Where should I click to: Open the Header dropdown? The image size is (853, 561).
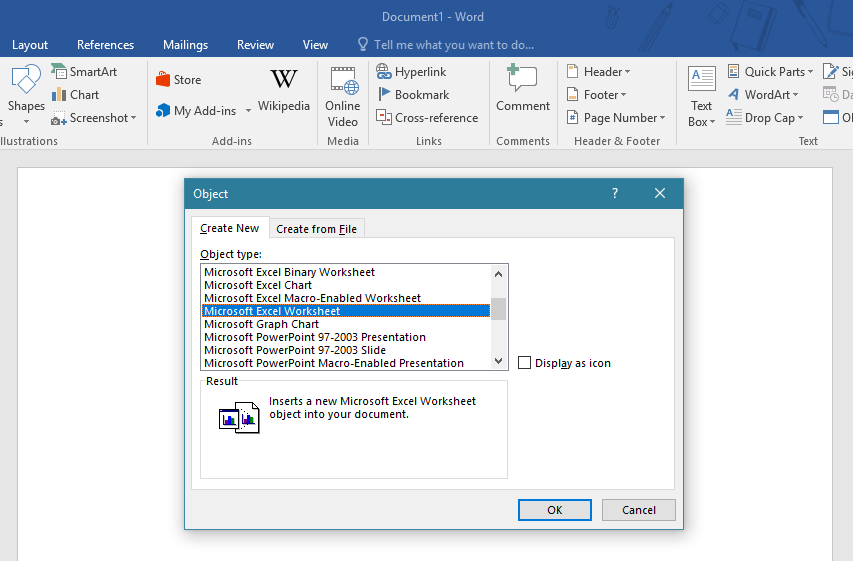point(598,72)
